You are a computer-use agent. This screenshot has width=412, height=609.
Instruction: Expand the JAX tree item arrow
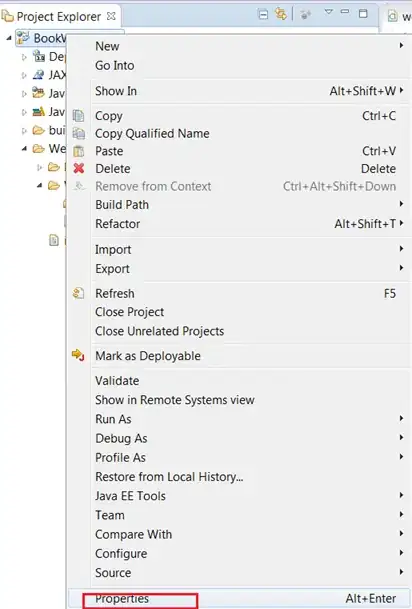point(24,75)
